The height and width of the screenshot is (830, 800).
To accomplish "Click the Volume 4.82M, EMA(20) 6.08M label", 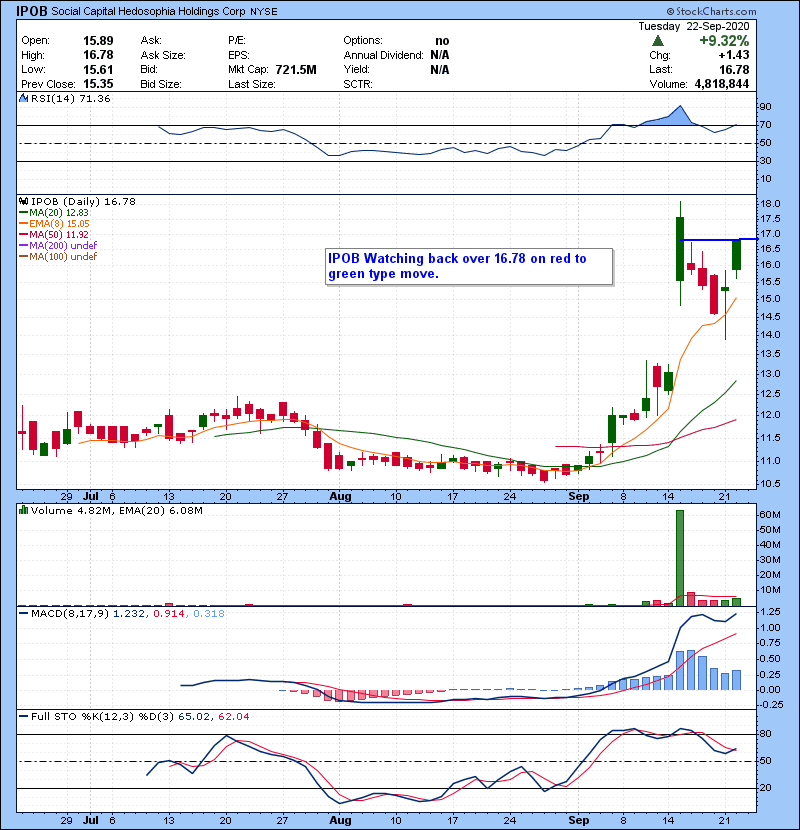I will [116, 510].
